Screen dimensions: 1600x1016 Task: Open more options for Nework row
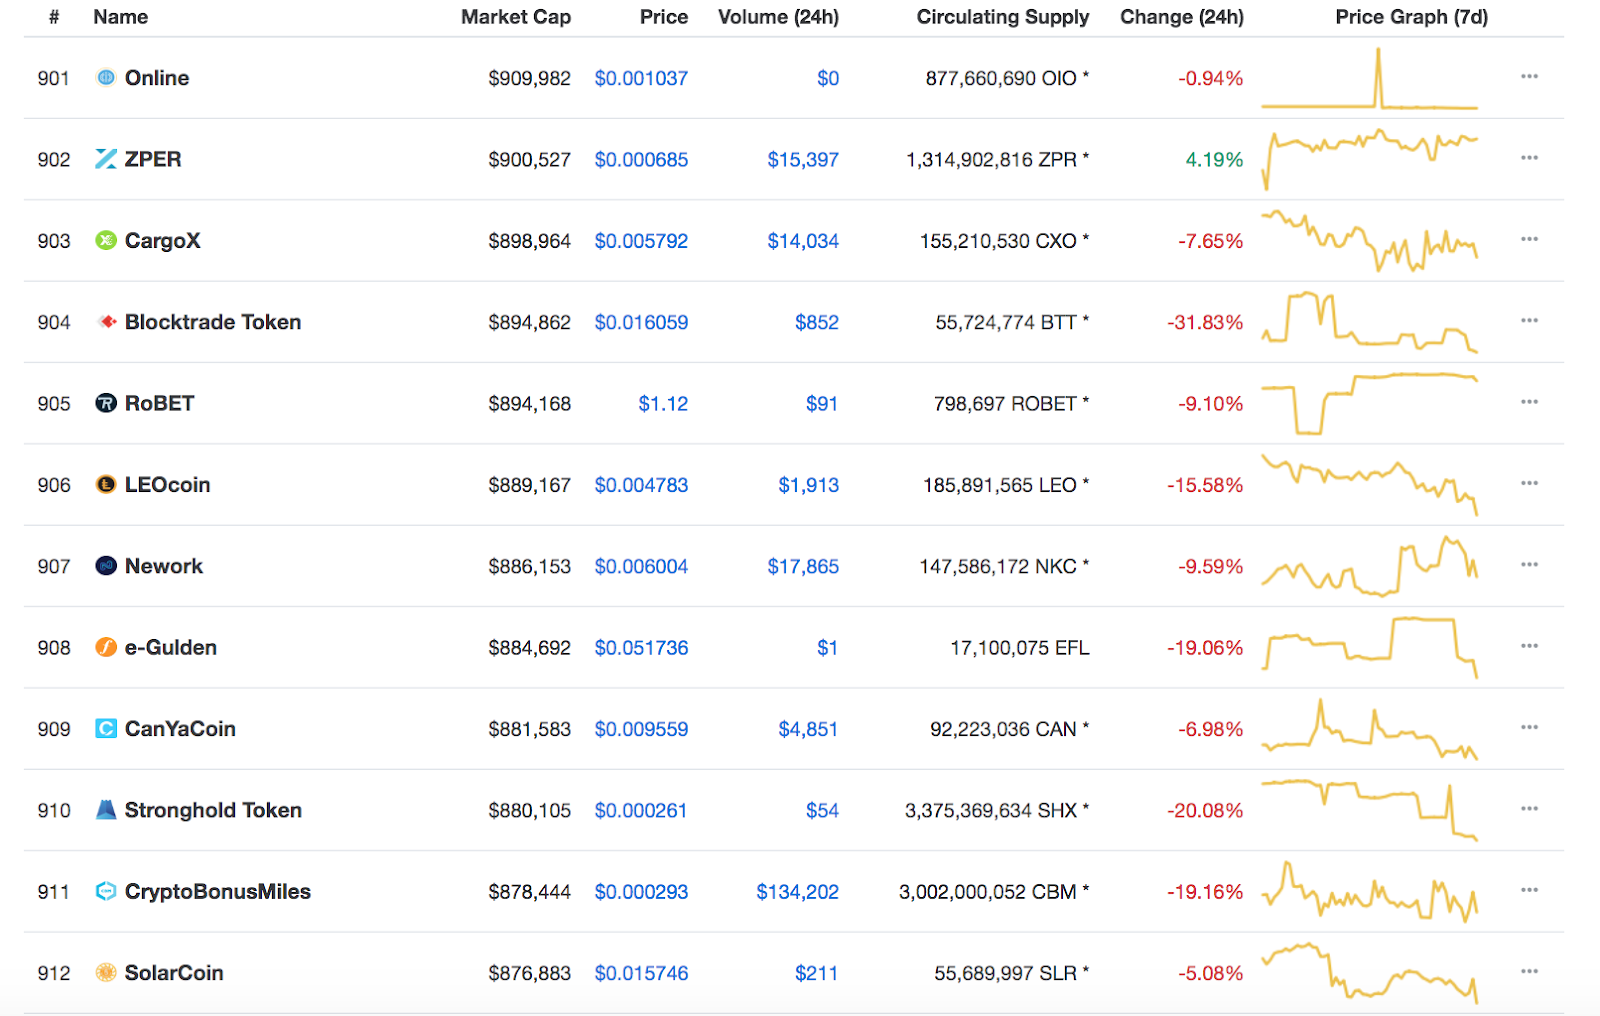(1529, 564)
